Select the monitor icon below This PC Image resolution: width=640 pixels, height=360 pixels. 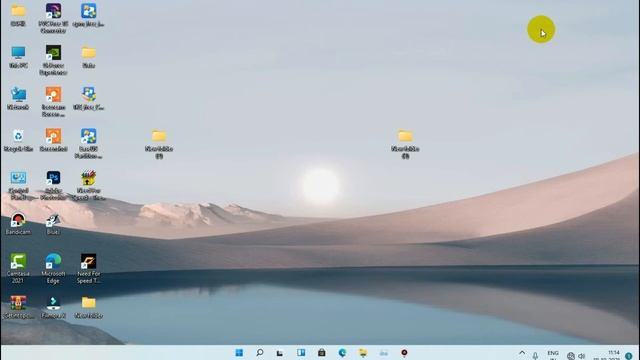18,98
